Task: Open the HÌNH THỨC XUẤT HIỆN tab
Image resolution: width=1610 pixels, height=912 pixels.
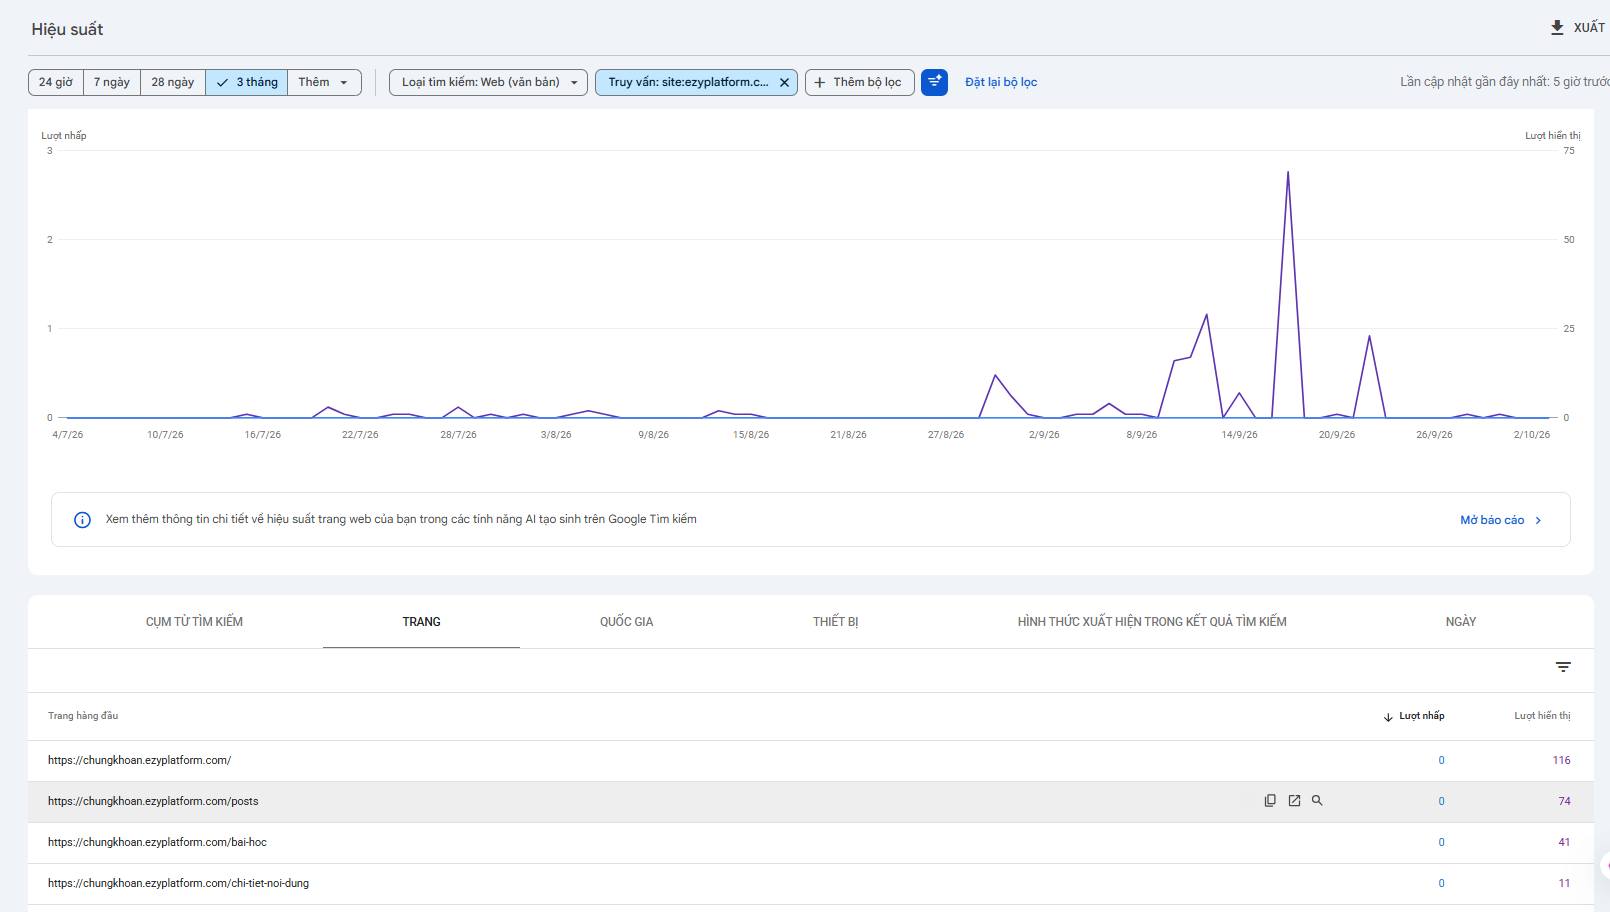Action: 1152,622
